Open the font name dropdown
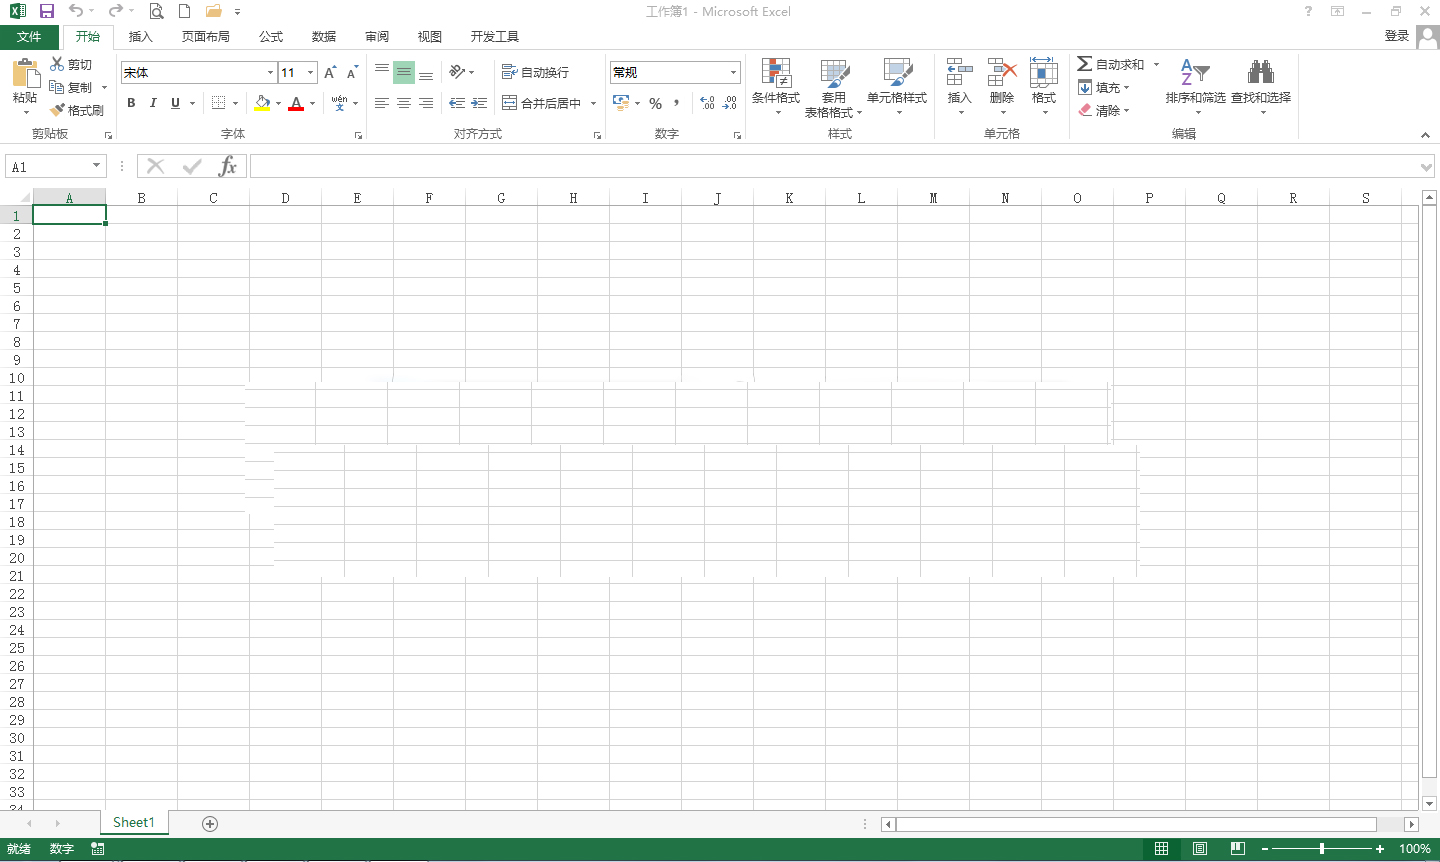The image size is (1440, 862). coord(268,72)
